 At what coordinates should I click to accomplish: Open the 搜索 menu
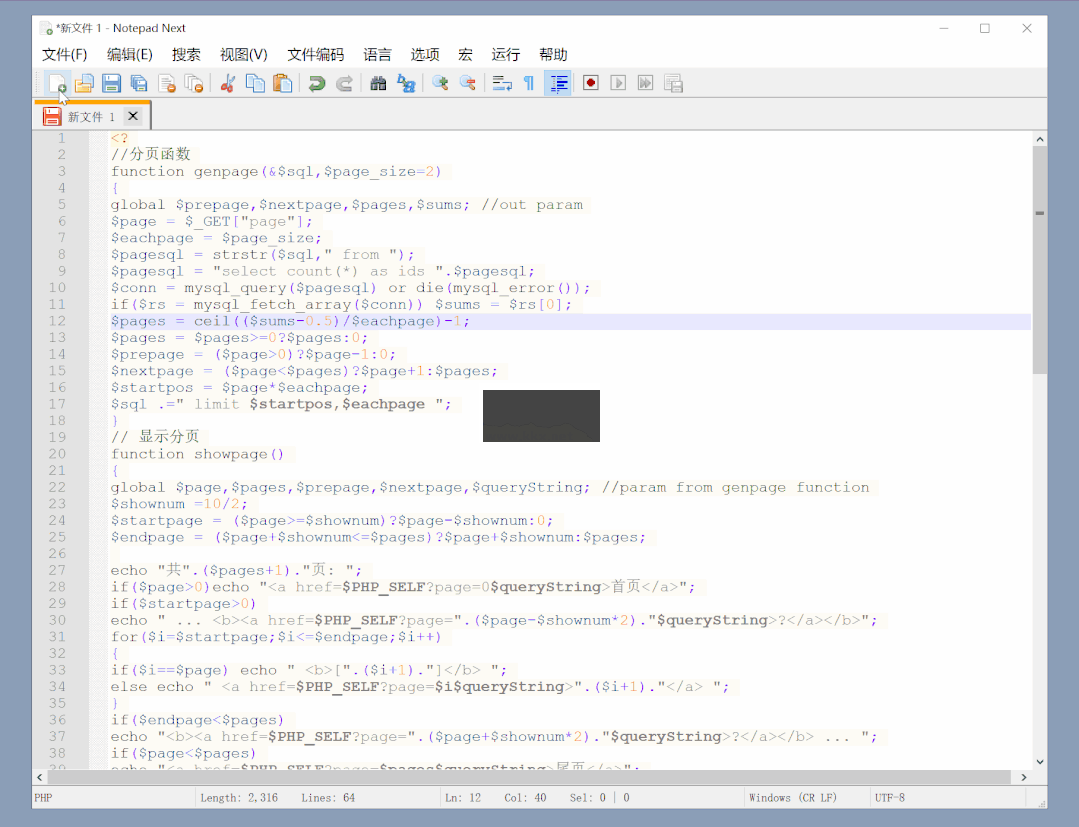(x=186, y=55)
